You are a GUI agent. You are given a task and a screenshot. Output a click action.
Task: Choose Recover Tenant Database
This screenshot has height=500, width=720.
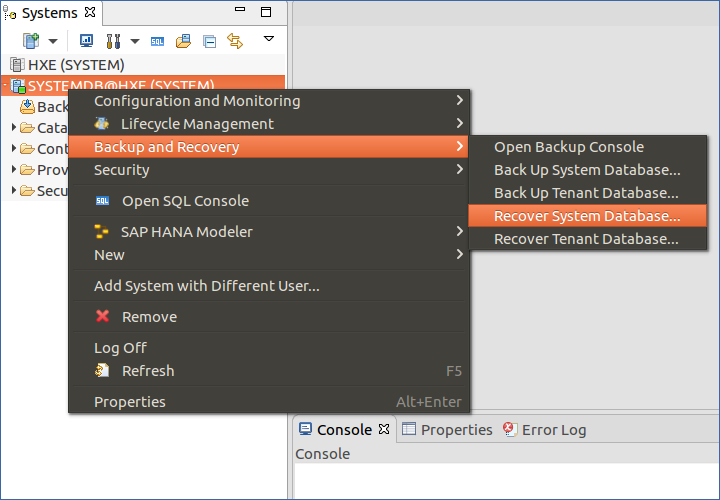[587, 239]
